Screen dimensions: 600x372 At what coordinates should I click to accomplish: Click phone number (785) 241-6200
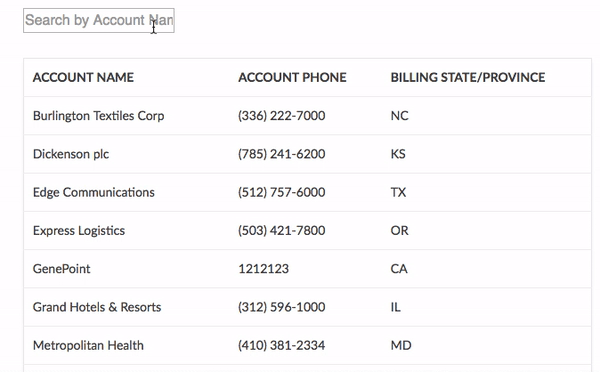282,154
